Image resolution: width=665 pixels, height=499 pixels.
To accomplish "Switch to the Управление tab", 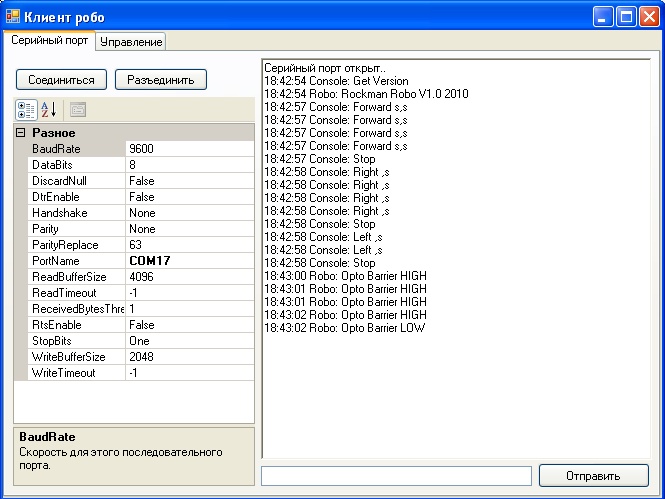I will 131,41.
